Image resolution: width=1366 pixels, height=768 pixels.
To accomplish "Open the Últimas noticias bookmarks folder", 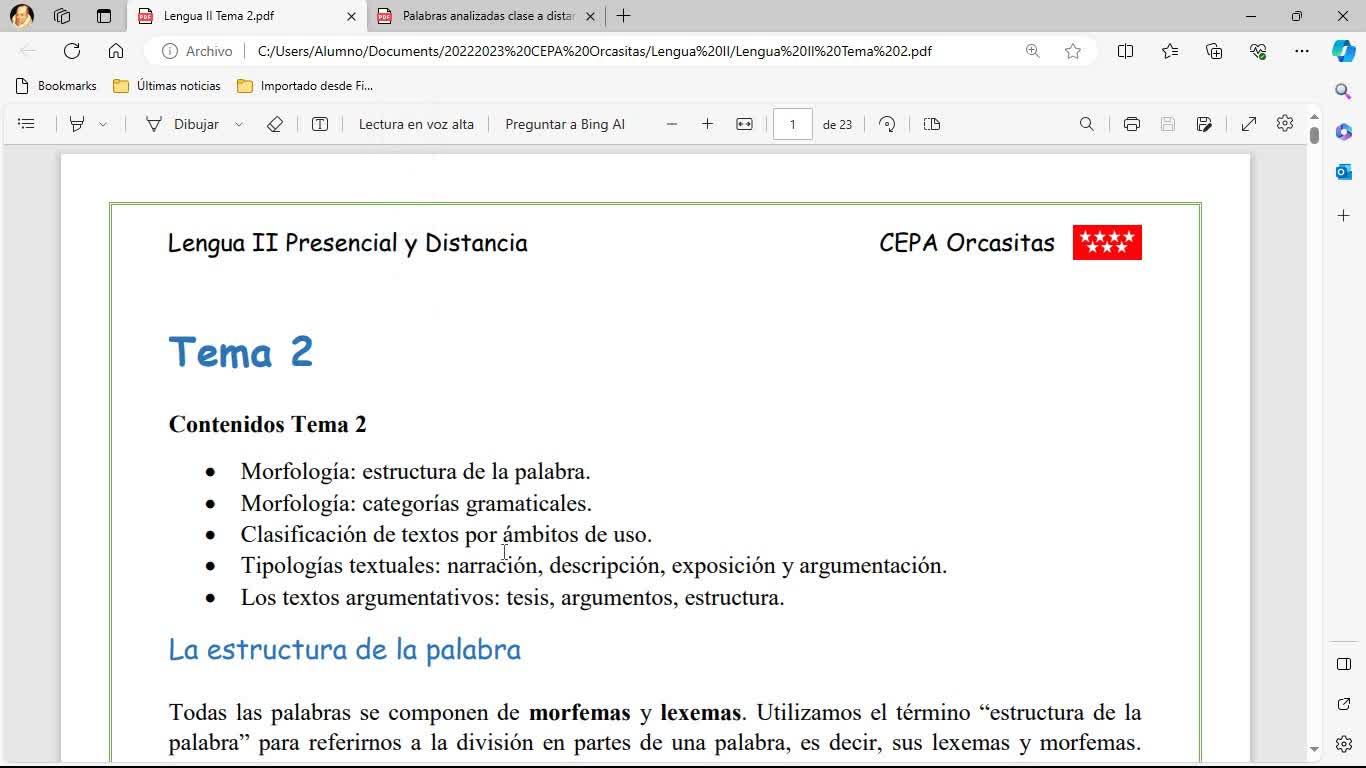I will tap(166, 86).
